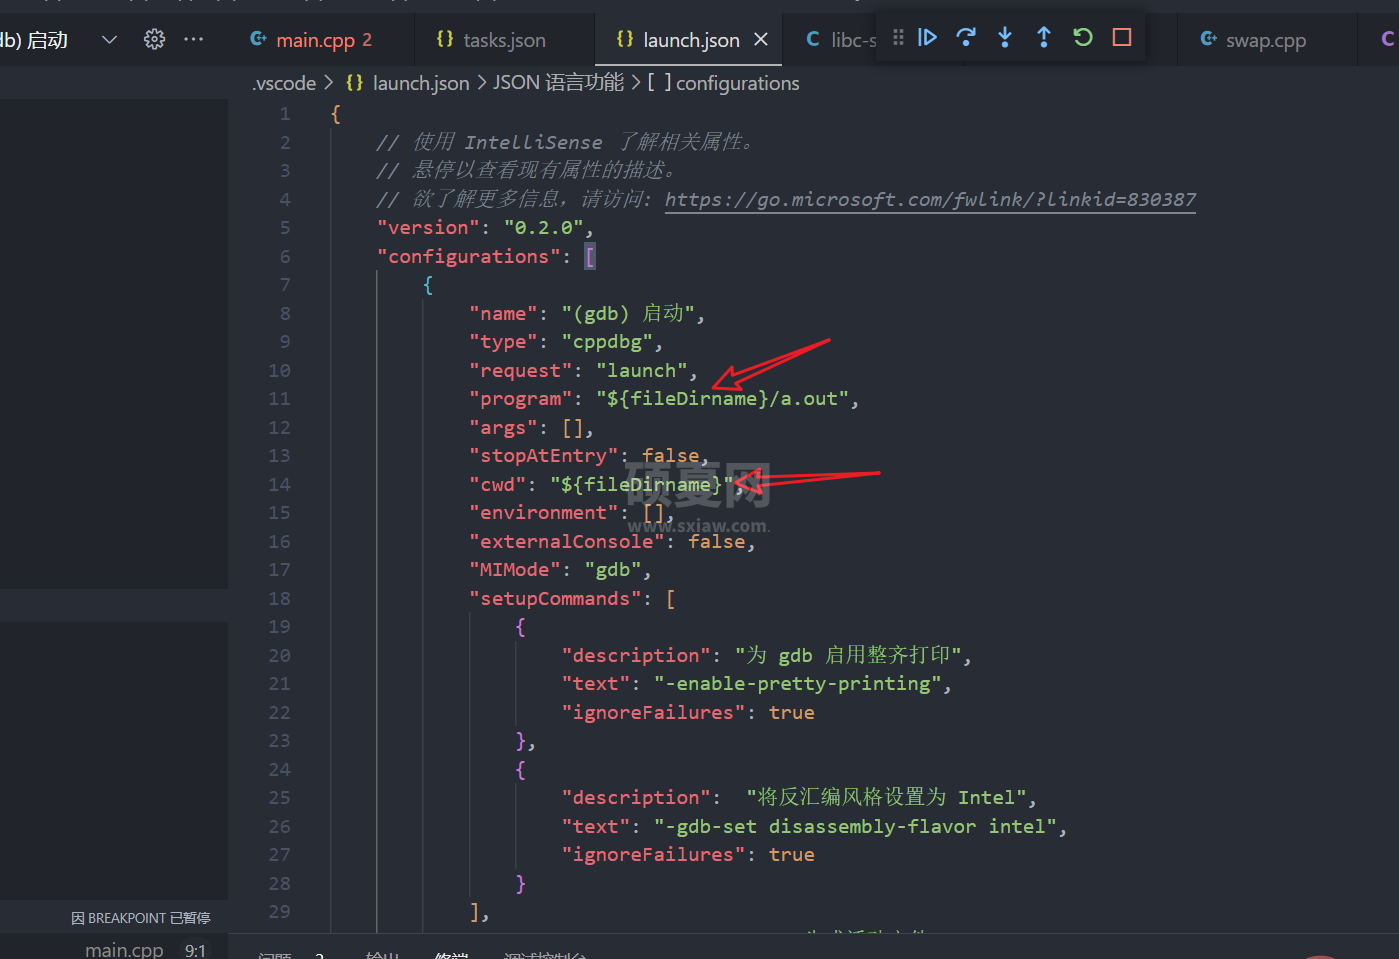Viewport: 1399px width, 959px height.
Task: Step into using the down-arrow debug icon
Action: [x=1005, y=38]
